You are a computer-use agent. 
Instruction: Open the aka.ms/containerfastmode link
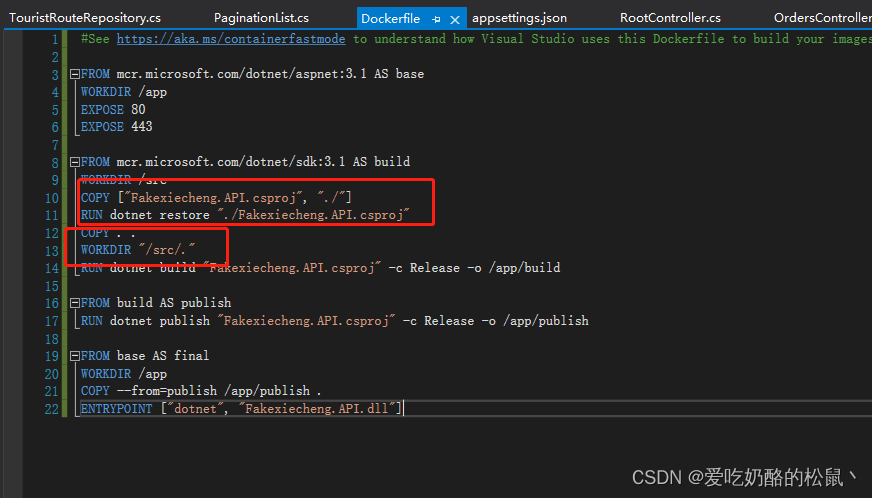pyautogui.click(x=231, y=39)
